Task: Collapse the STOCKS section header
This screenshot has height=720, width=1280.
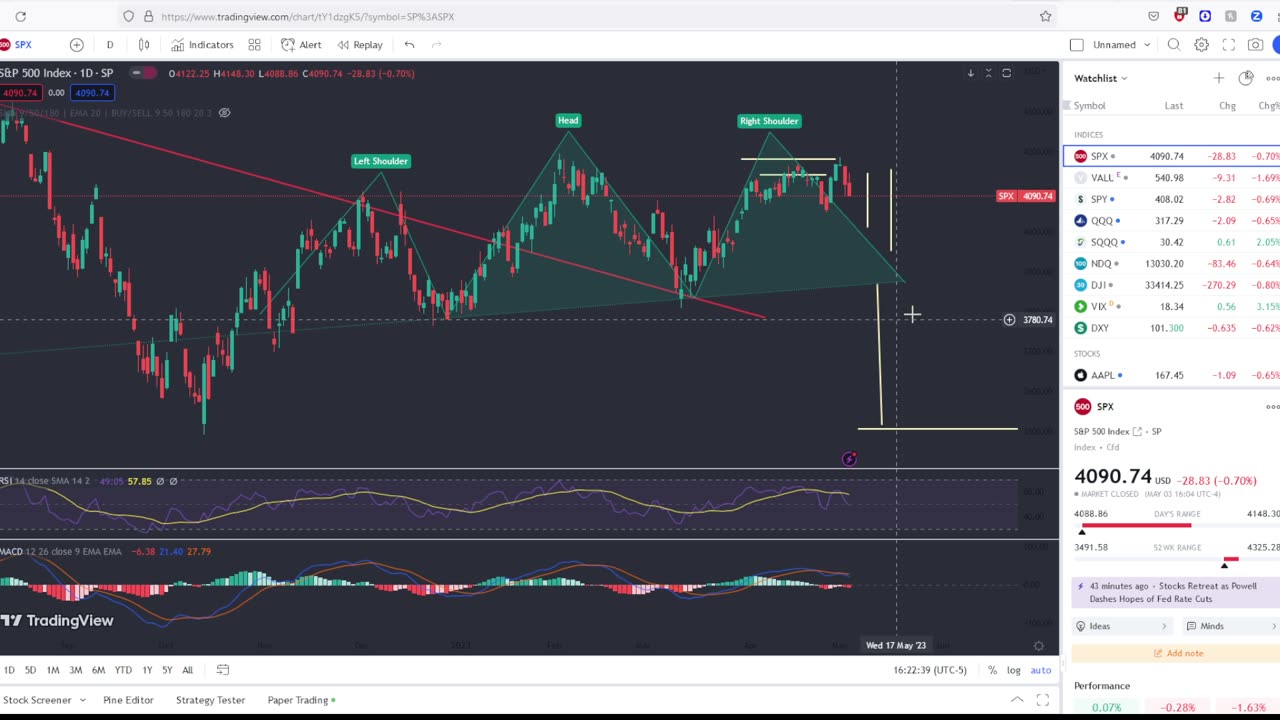Action: click(x=1086, y=354)
